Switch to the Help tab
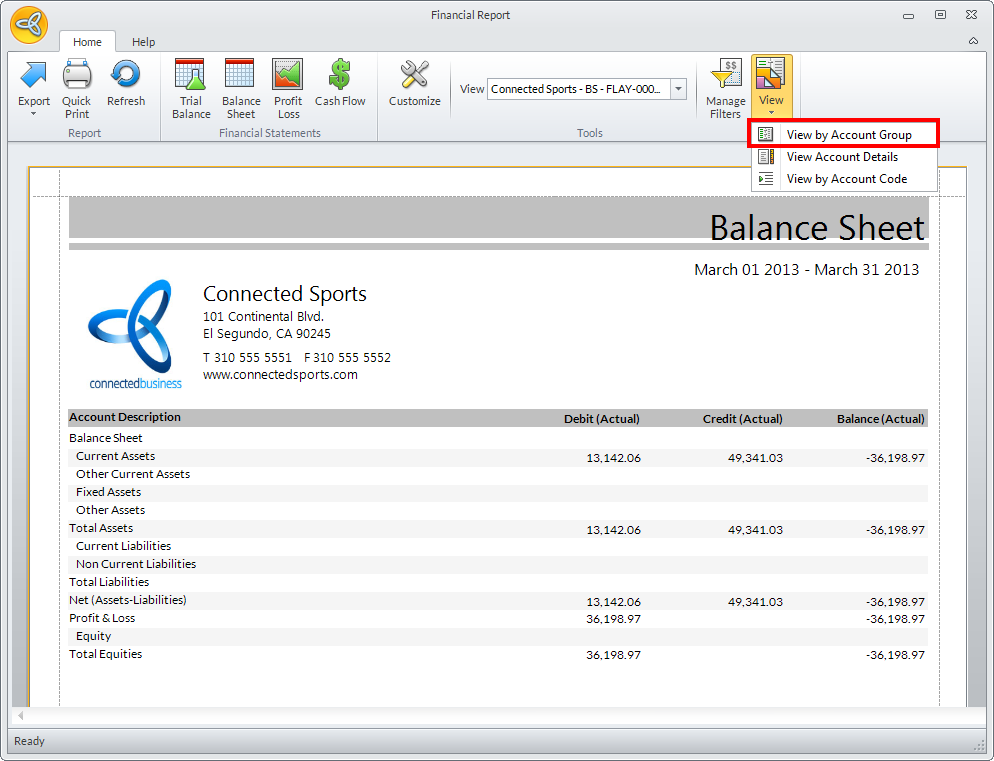 [x=143, y=42]
